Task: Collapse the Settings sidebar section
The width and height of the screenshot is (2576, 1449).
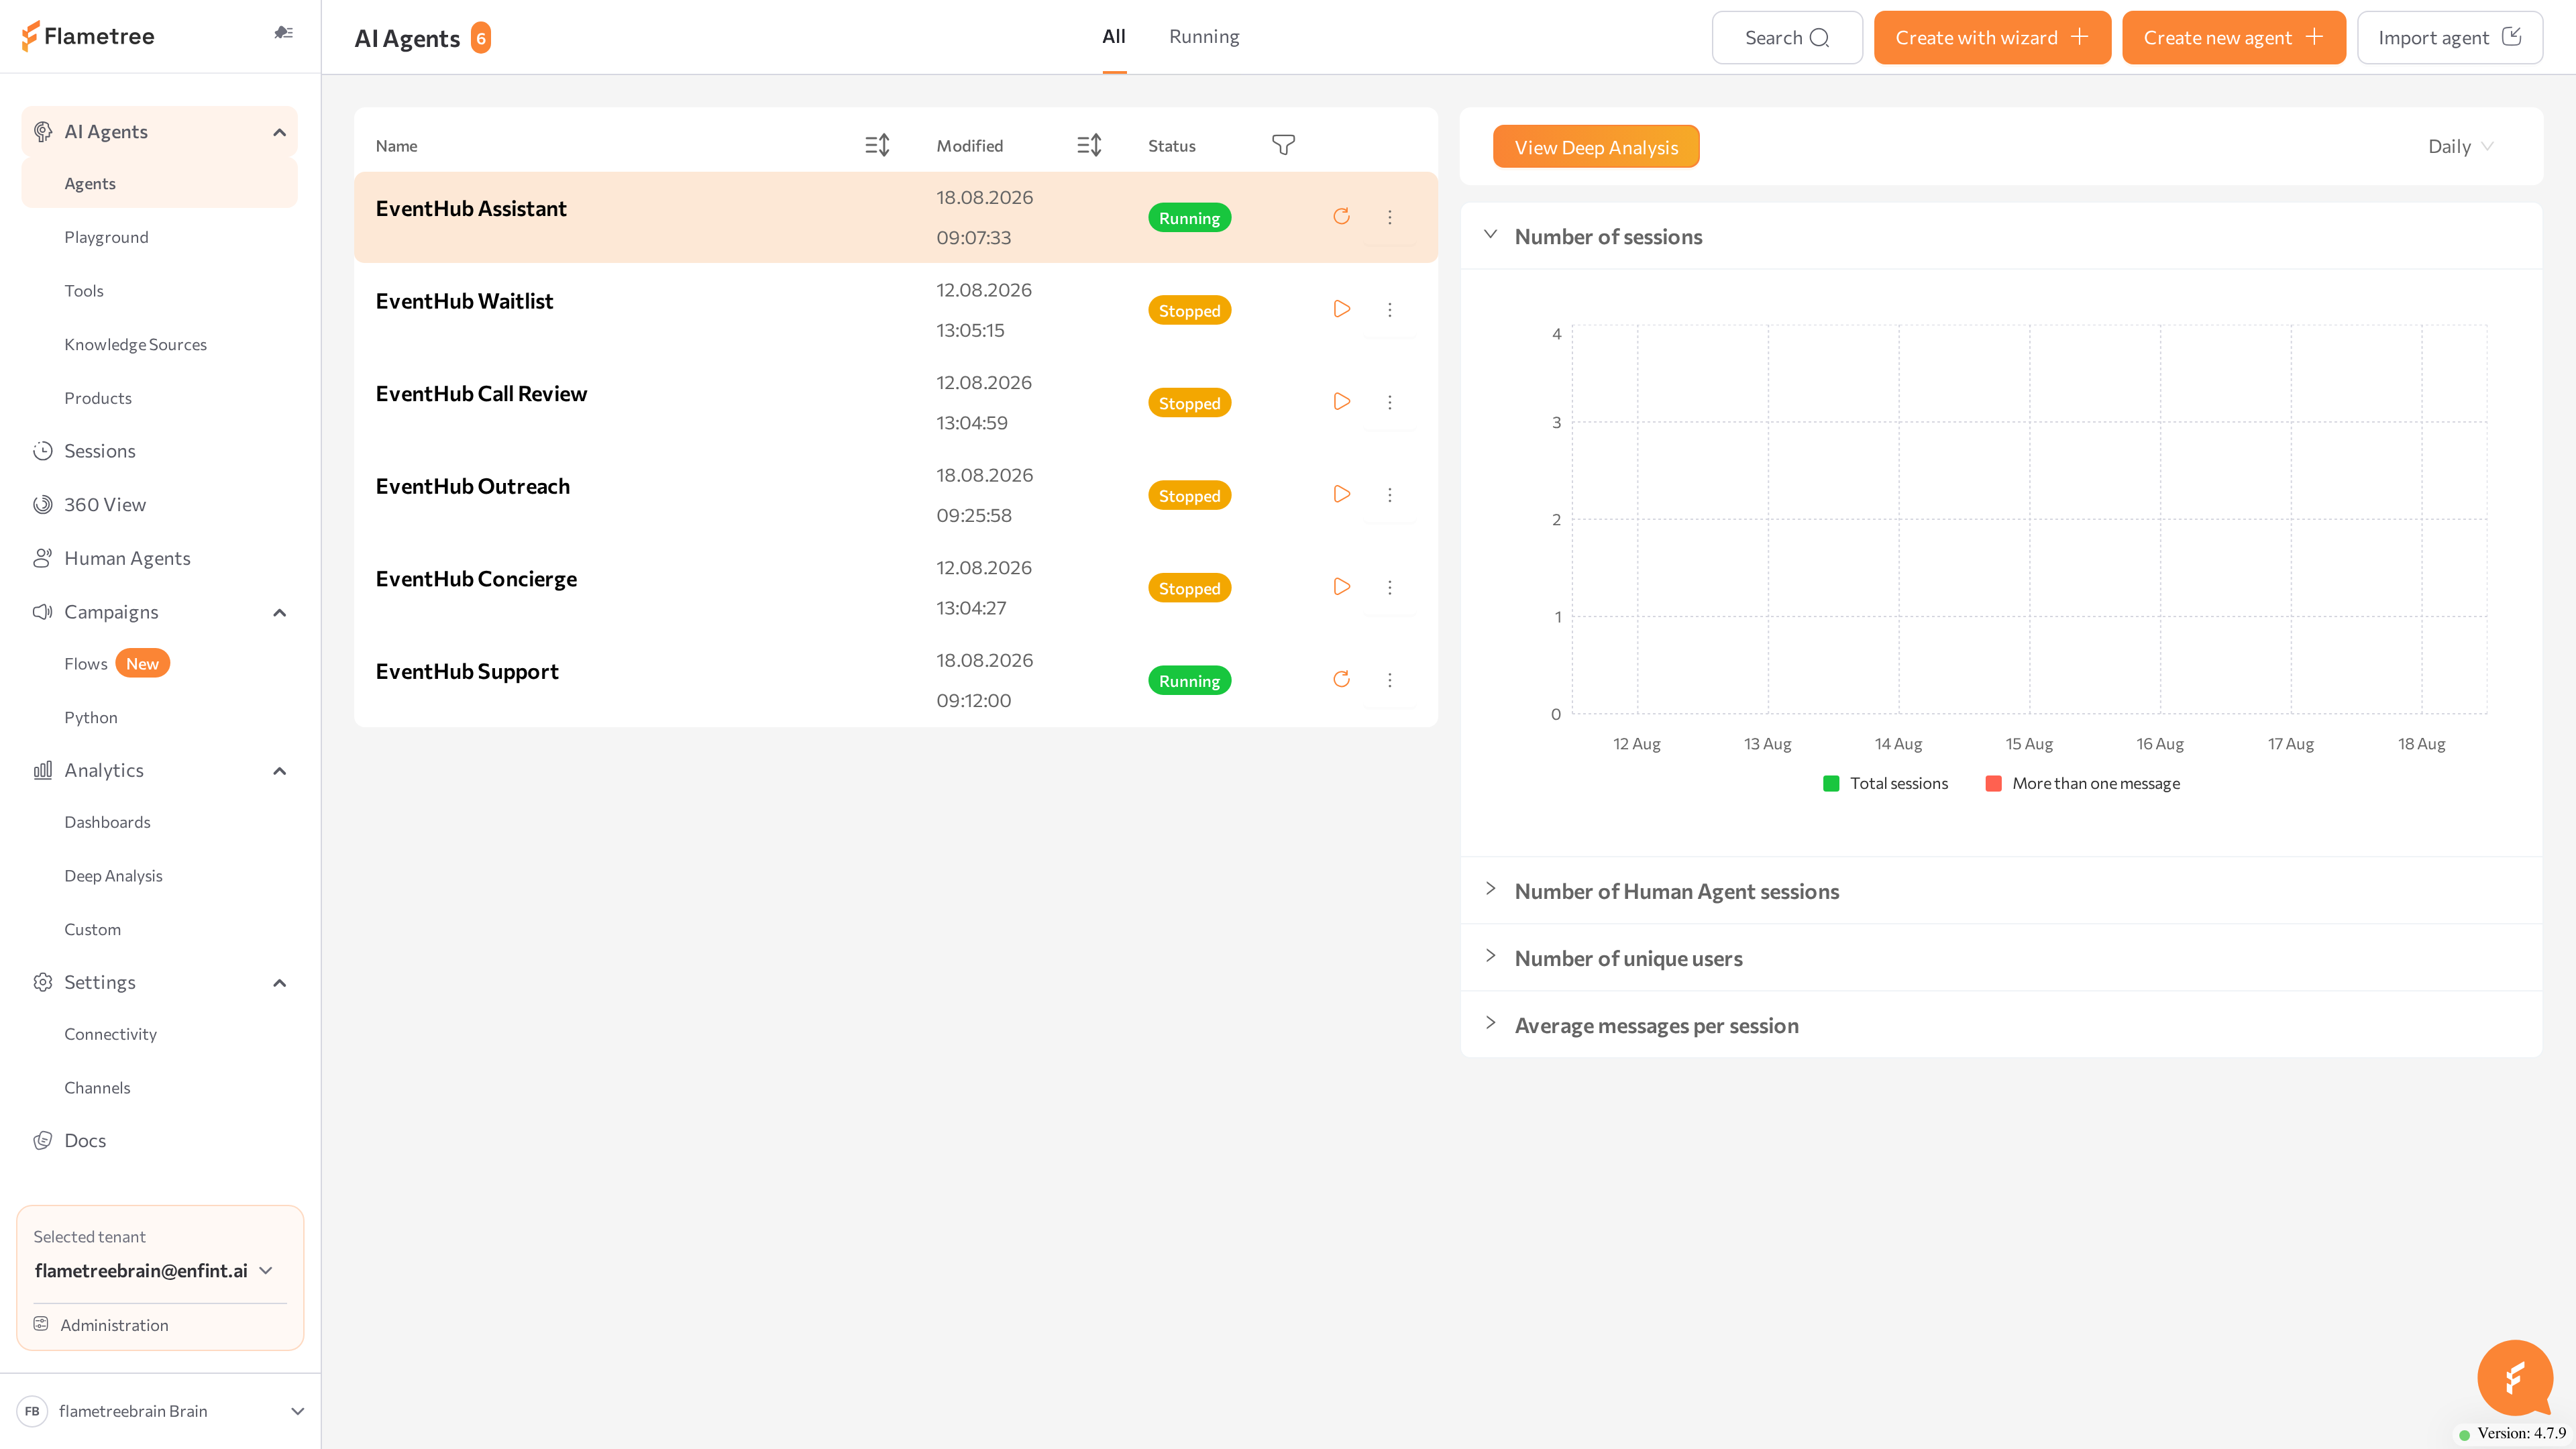Action: tap(279, 983)
